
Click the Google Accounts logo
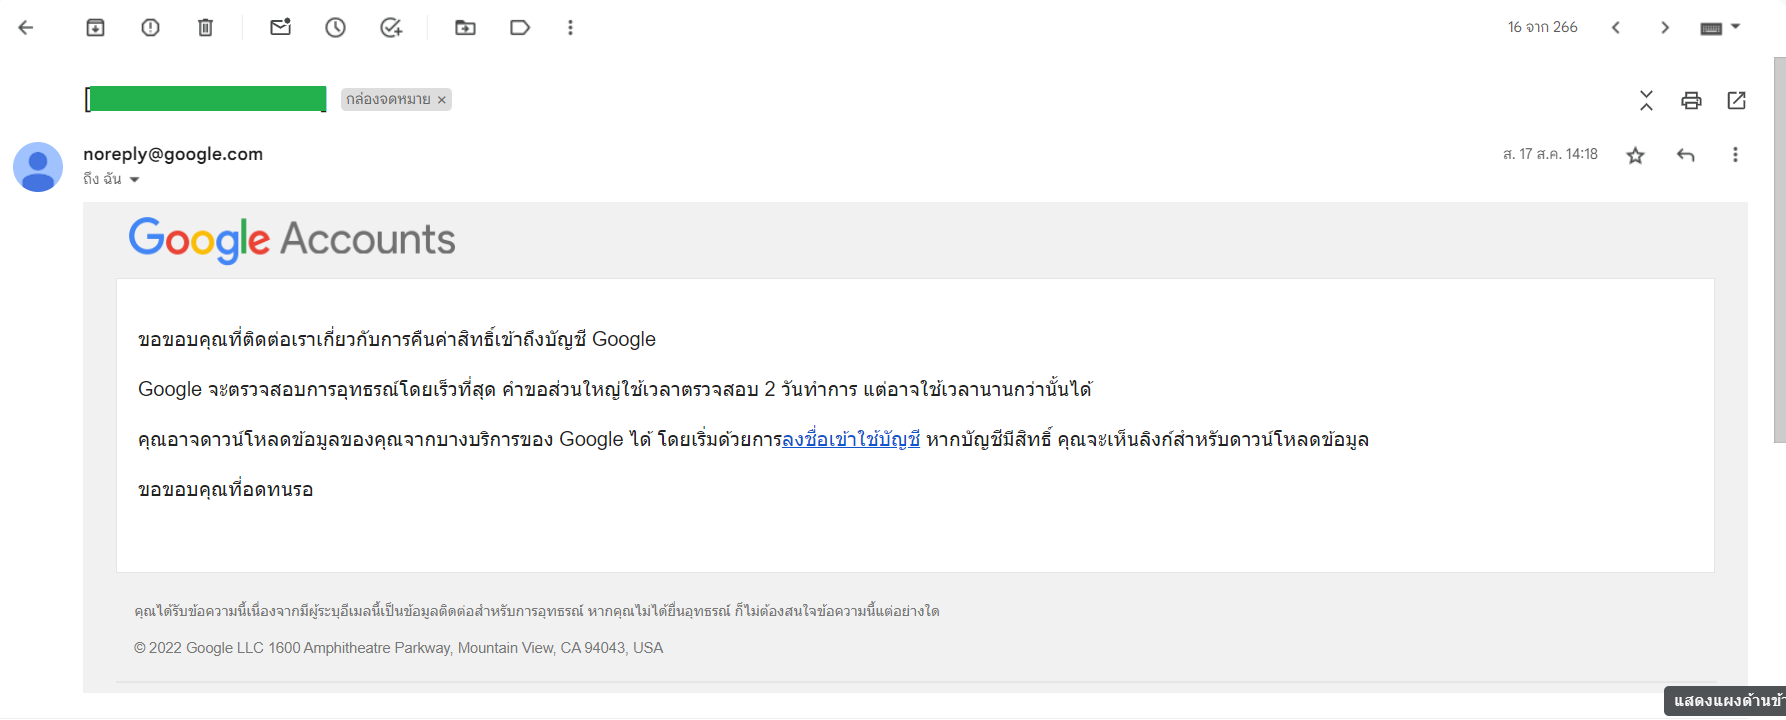tap(292, 240)
